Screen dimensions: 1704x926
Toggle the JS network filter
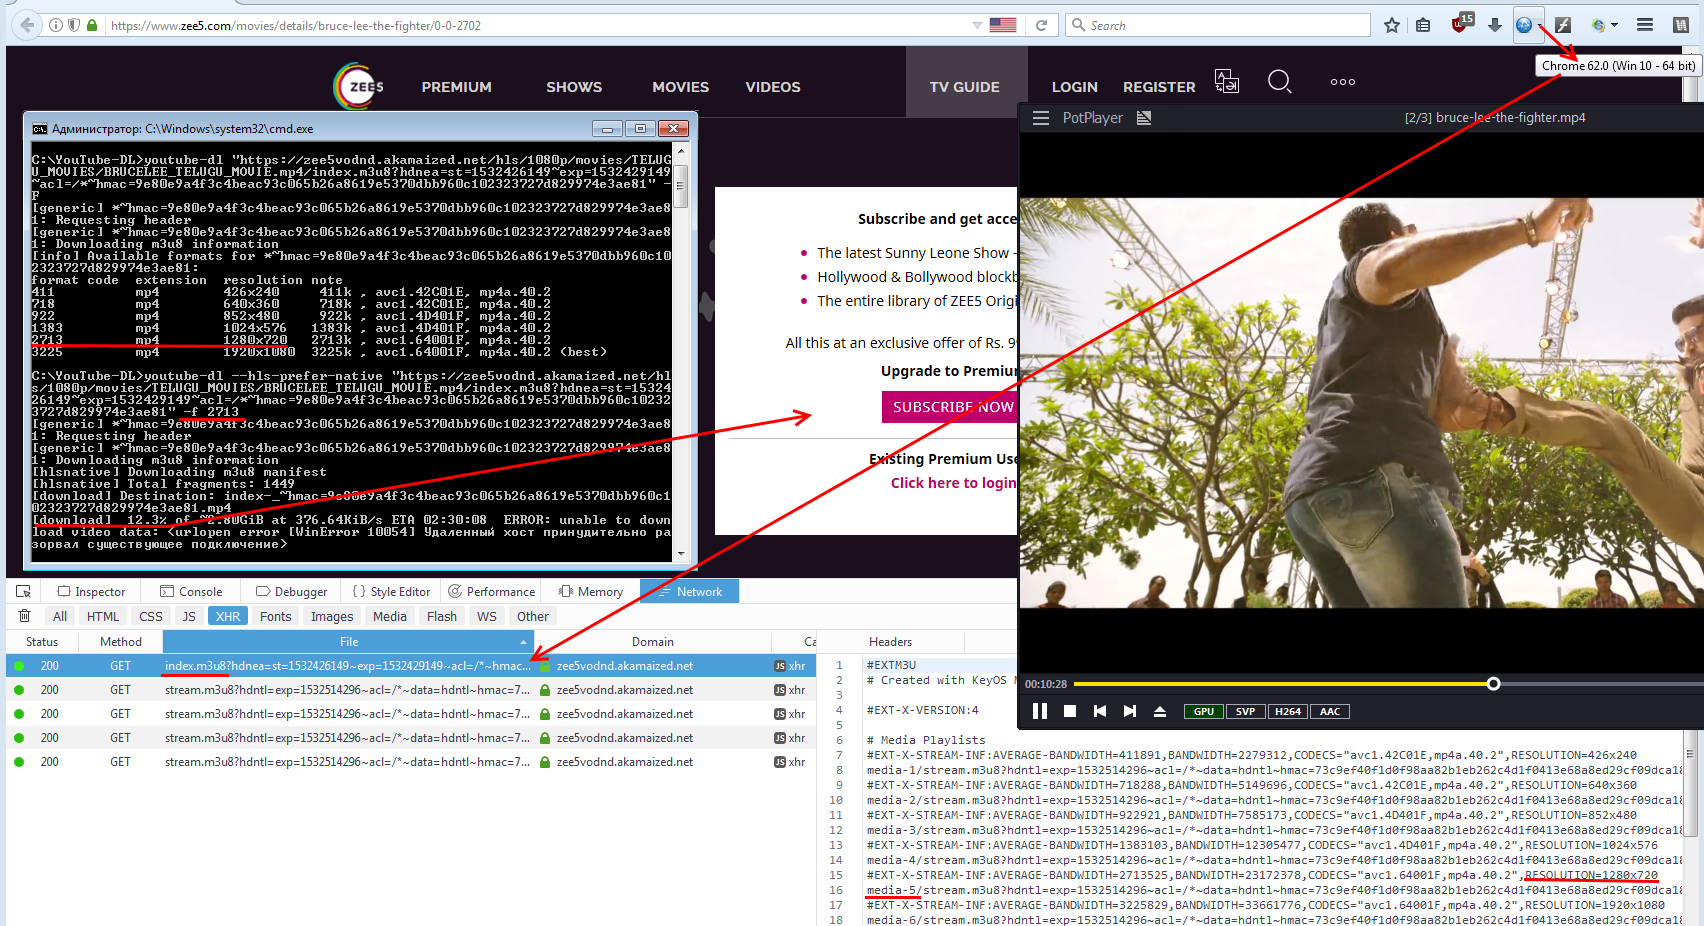(x=189, y=617)
